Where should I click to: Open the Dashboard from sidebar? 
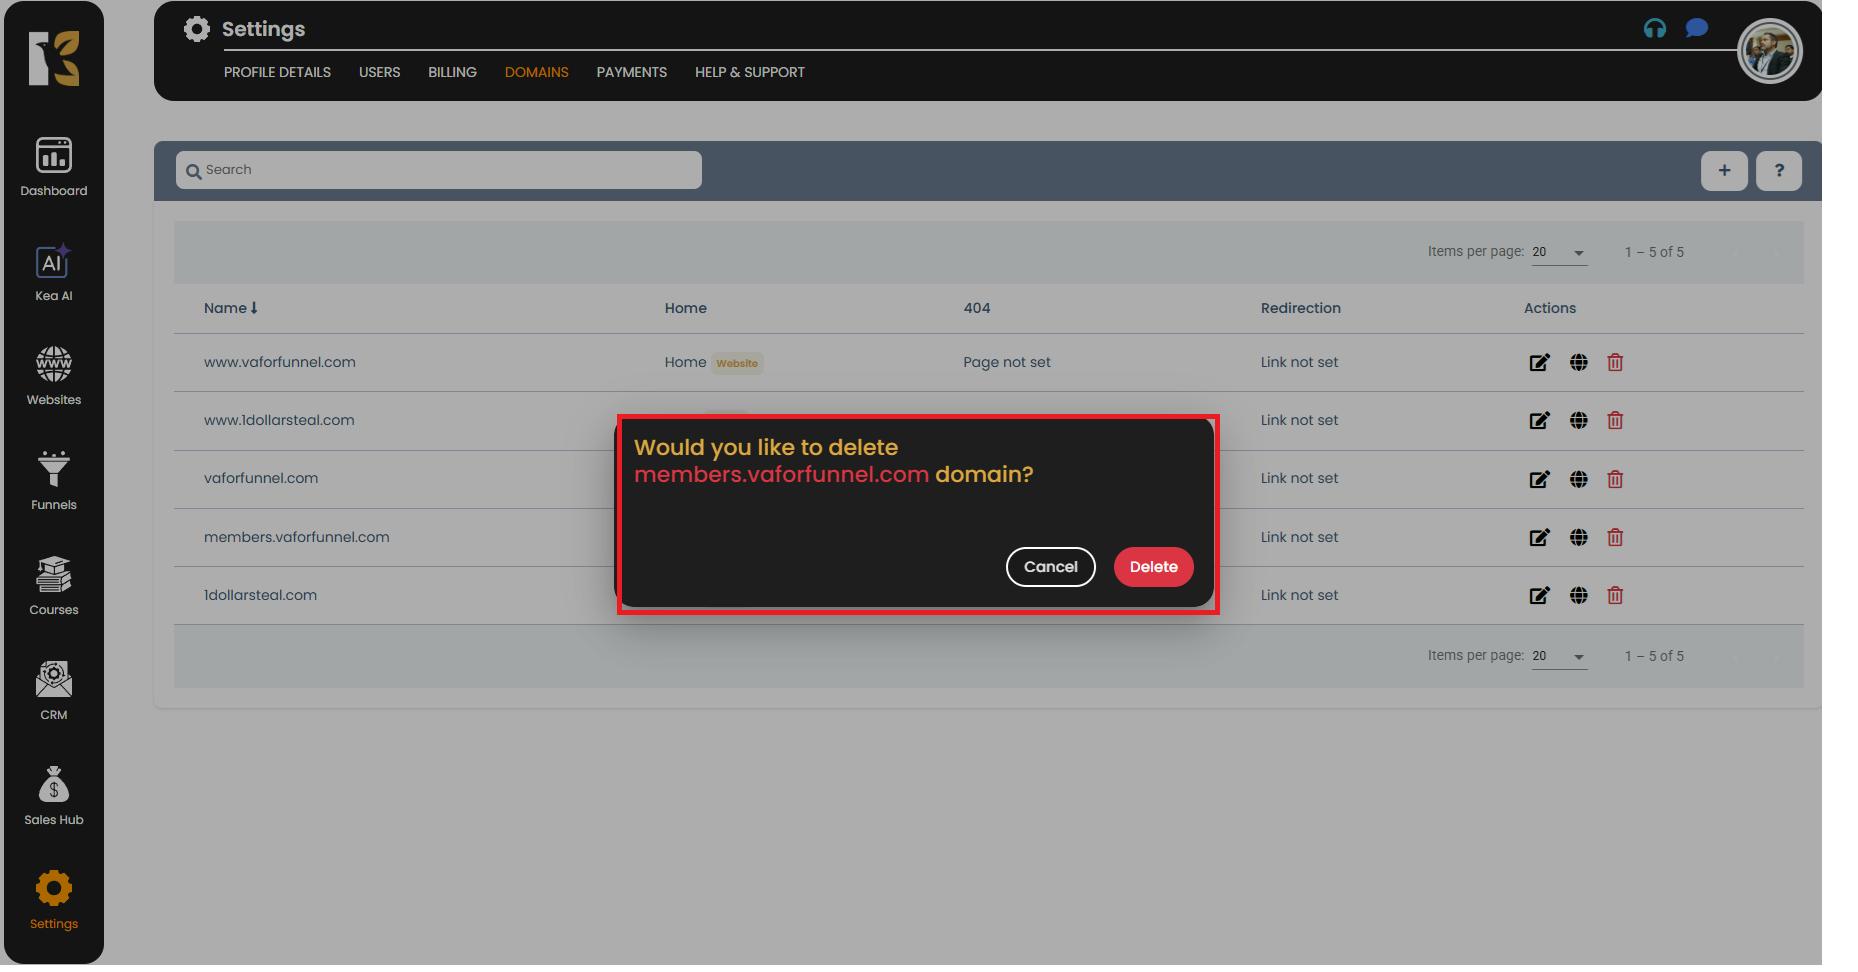pyautogui.click(x=54, y=167)
